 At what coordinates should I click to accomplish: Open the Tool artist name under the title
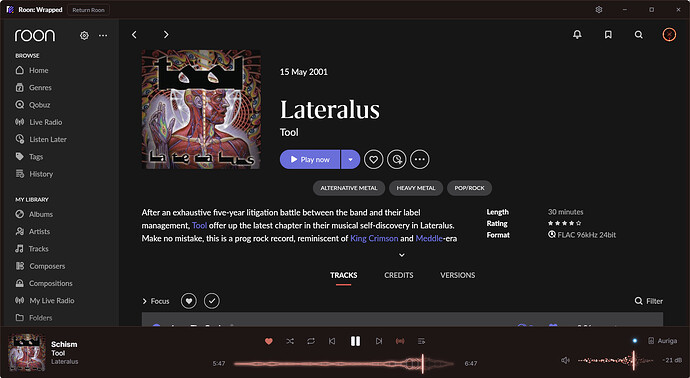(x=289, y=132)
